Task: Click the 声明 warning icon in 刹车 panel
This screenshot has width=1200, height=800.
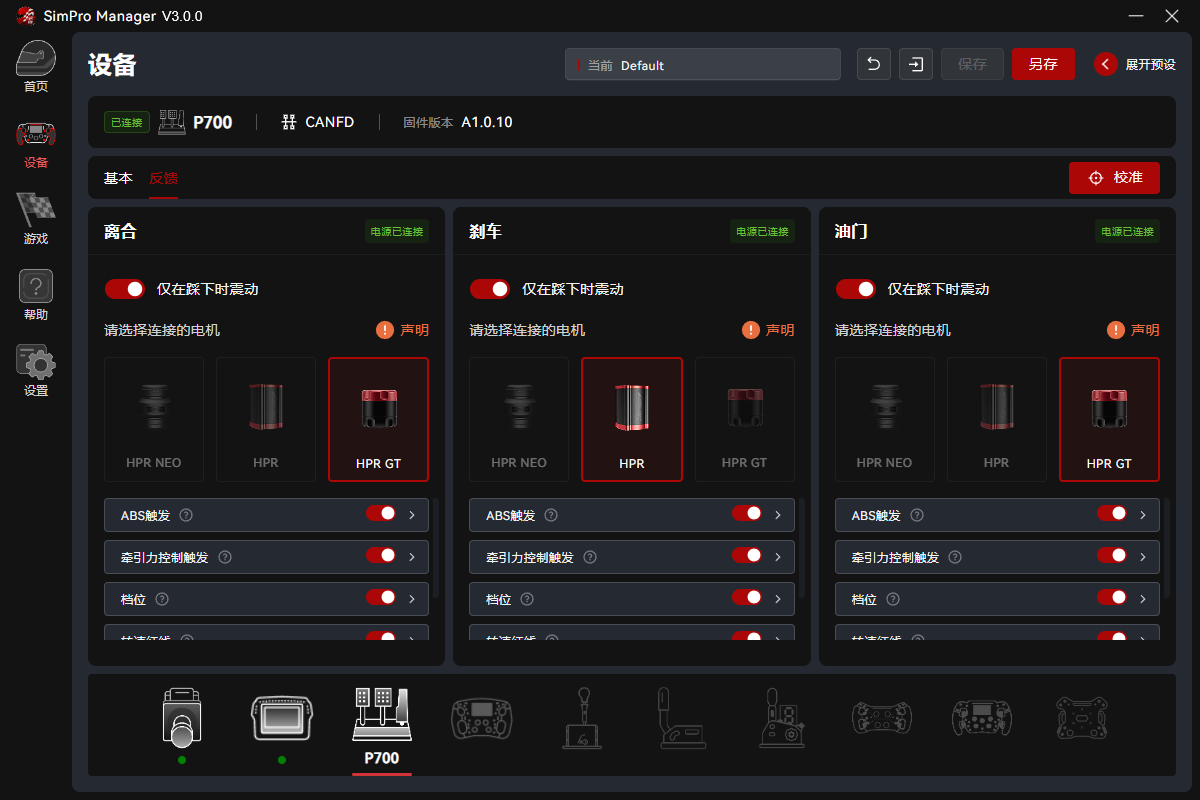Action: tap(750, 330)
